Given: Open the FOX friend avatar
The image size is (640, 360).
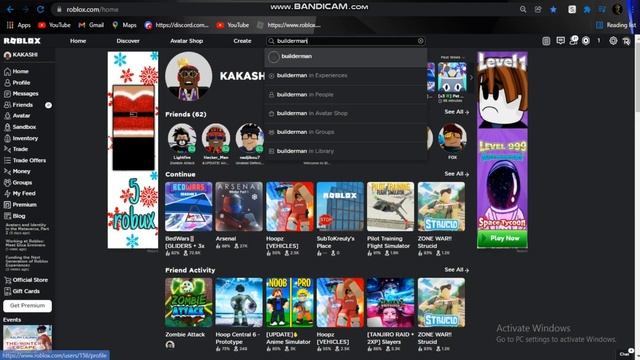Looking at the screenshot, I should click(452, 138).
